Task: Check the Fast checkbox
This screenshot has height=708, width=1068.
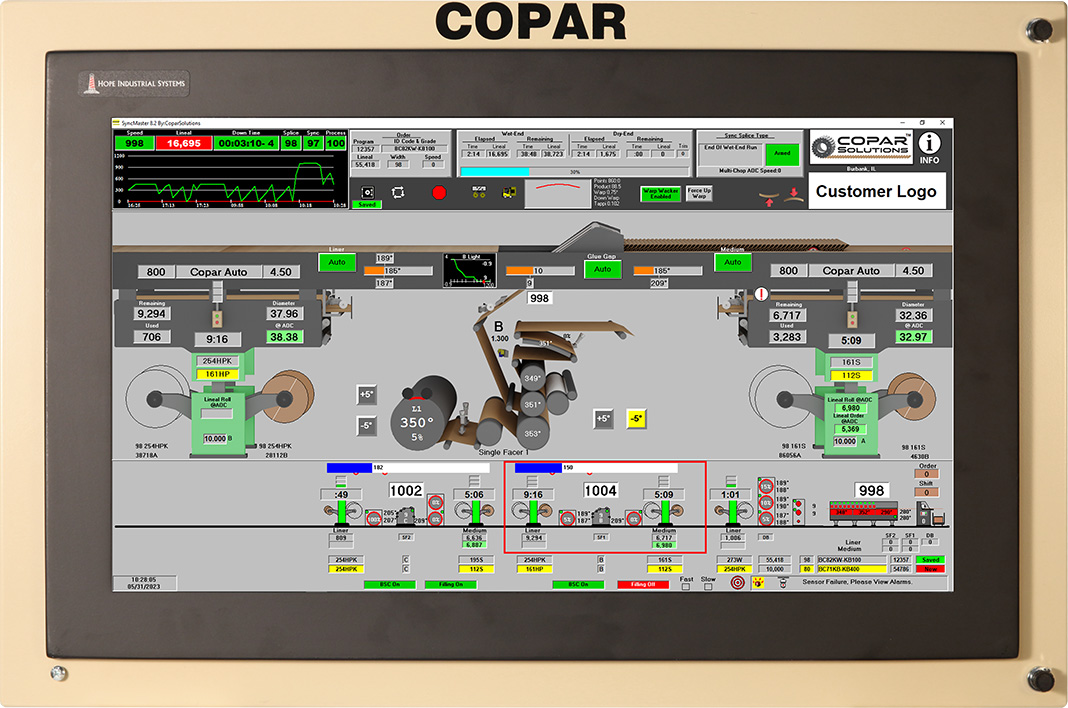Action: pos(685,586)
